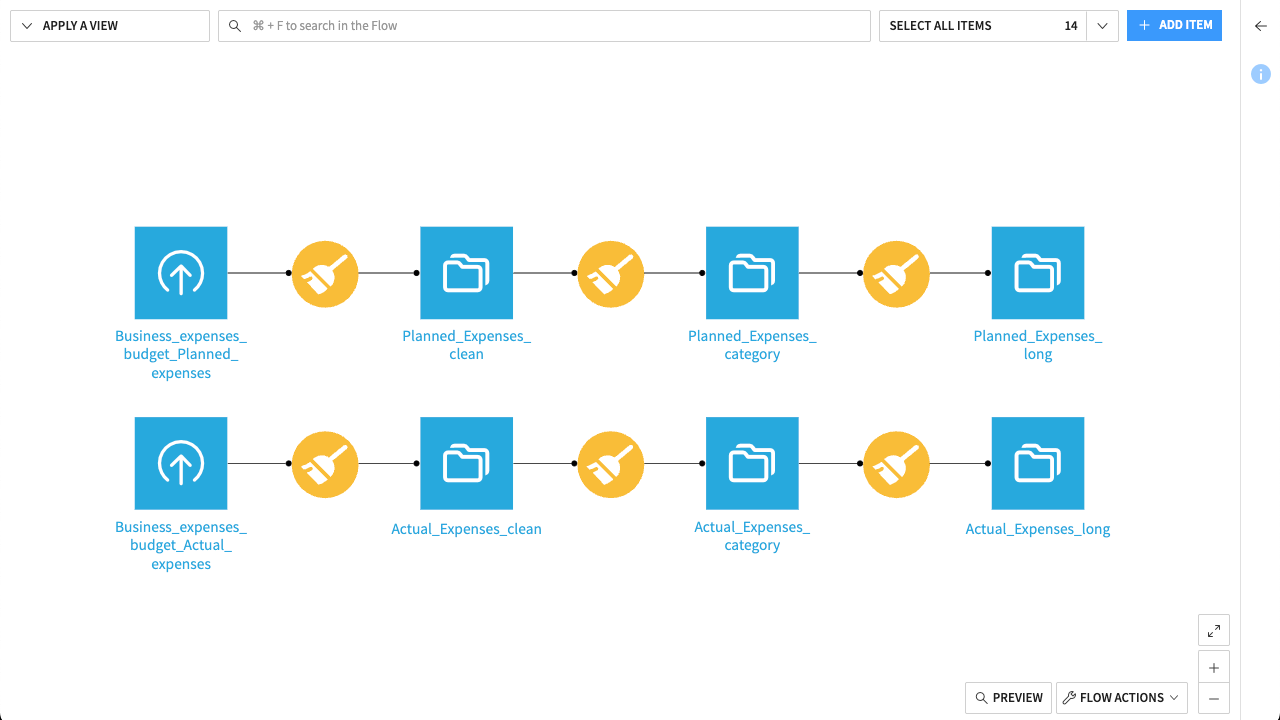Open the Planned_Expenses_clean dataset node
The image size is (1280, 720).
tap(466, 272)
